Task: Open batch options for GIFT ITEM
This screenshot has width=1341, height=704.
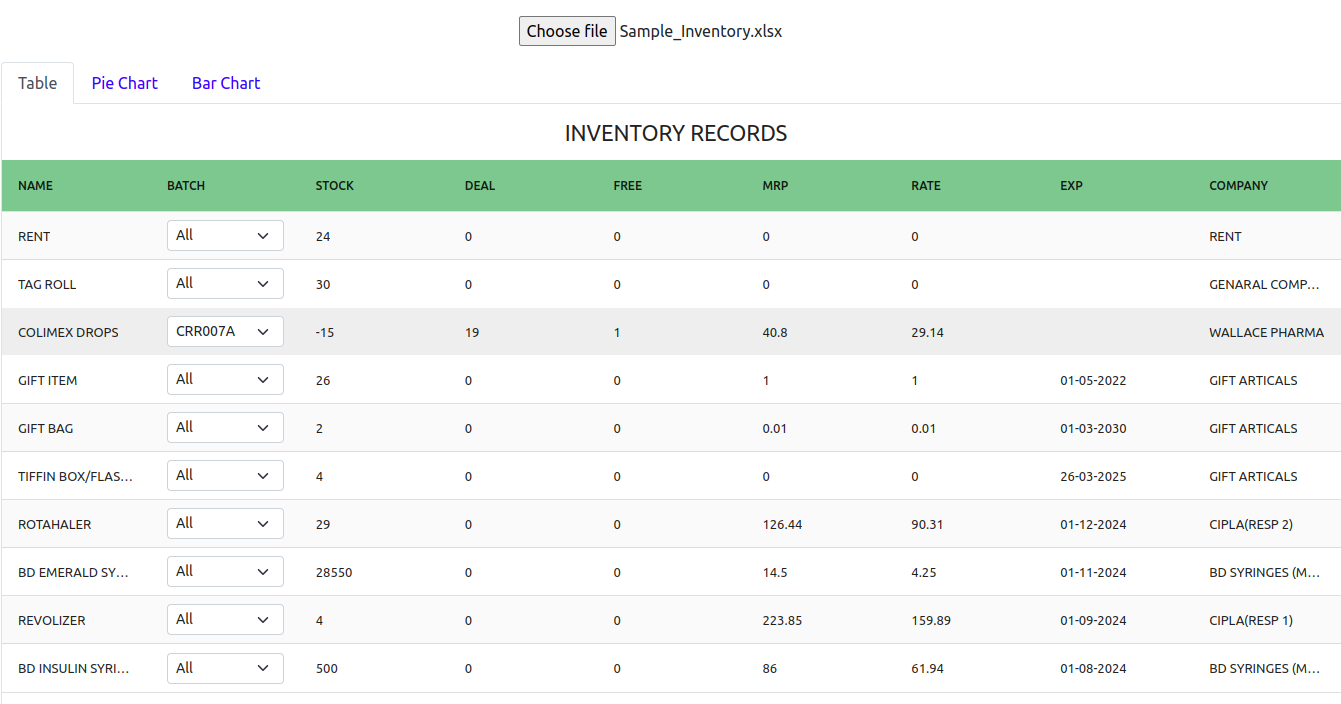Action: (225, 379)
